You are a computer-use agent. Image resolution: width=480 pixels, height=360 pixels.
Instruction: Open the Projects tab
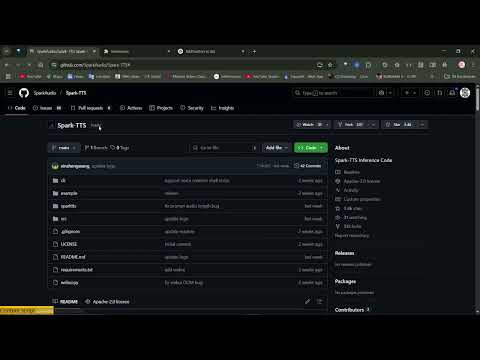click(161, 108)
